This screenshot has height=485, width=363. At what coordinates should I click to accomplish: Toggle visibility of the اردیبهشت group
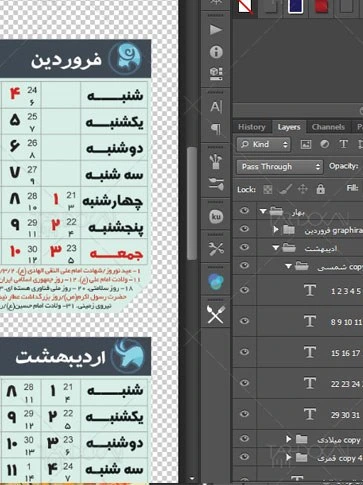[x=244, y=247]
